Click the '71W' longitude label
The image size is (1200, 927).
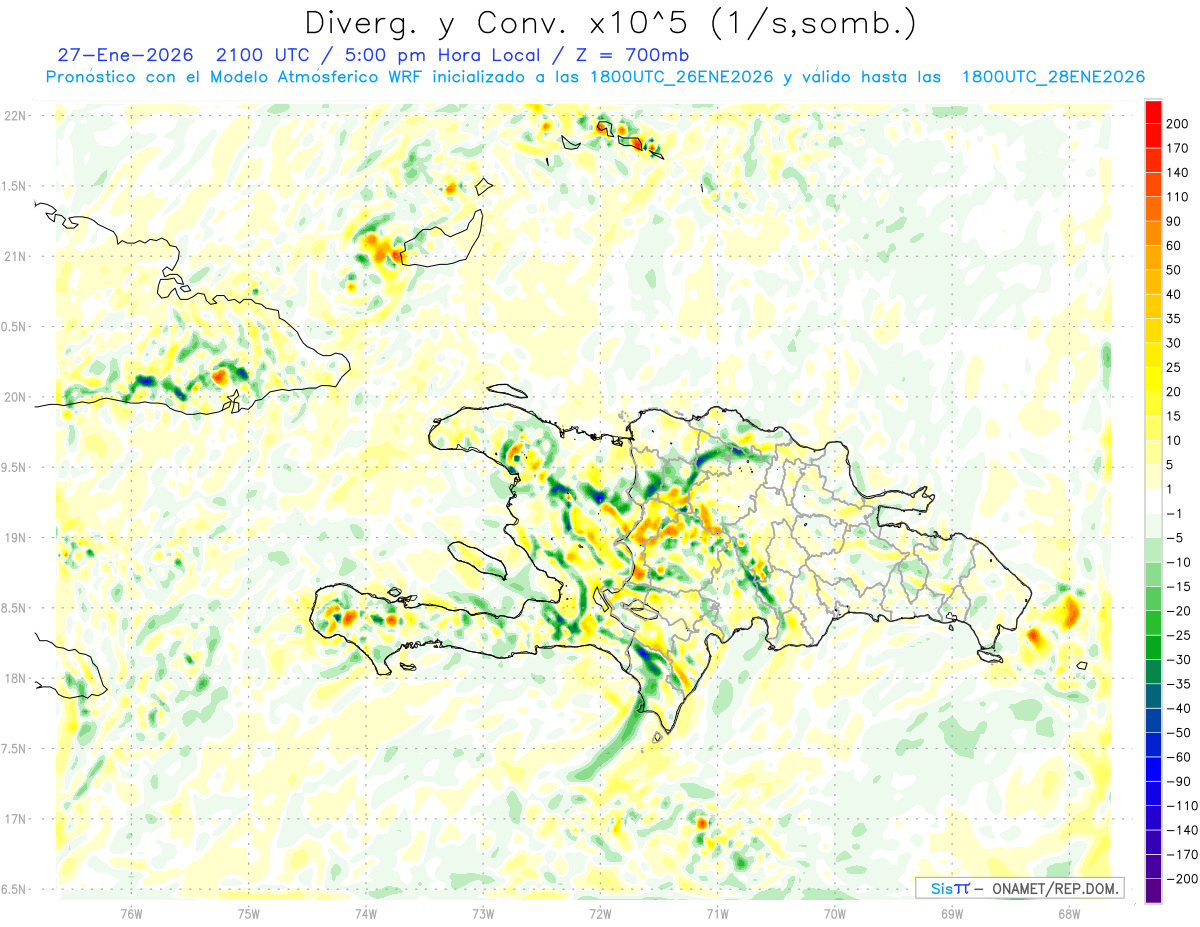717,912
